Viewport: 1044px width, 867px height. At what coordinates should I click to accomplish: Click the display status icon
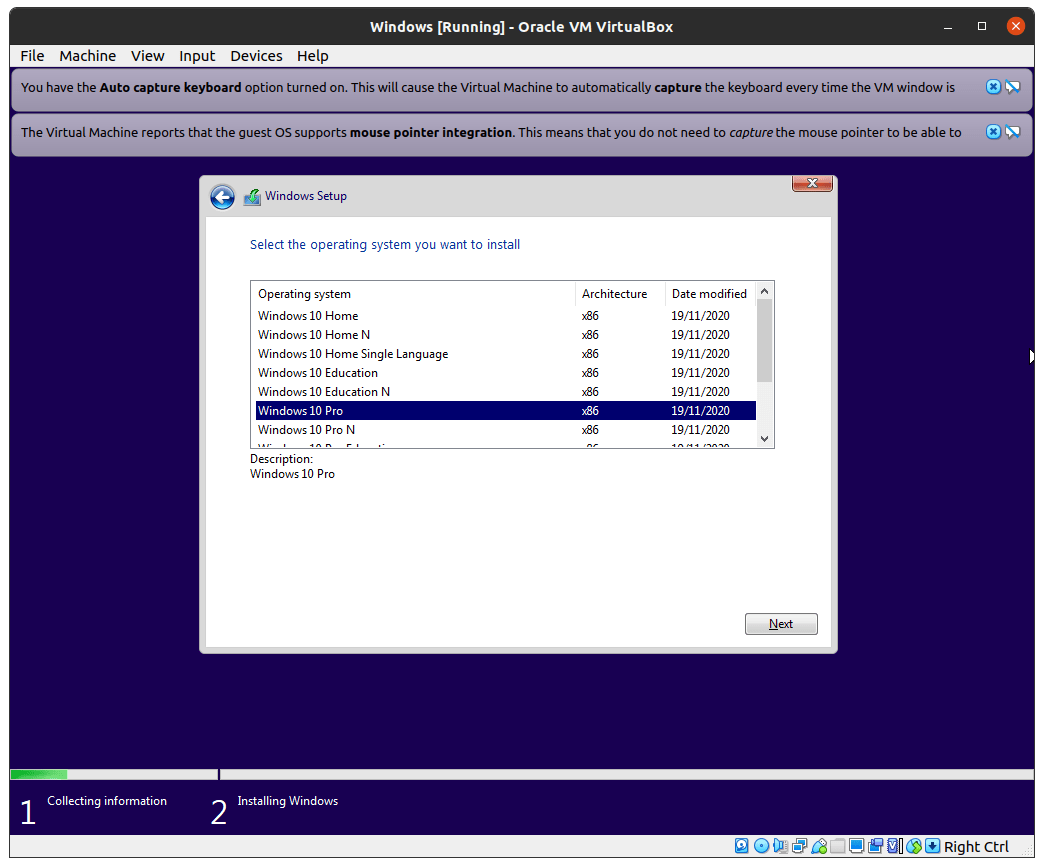click(x=856, y=846)
